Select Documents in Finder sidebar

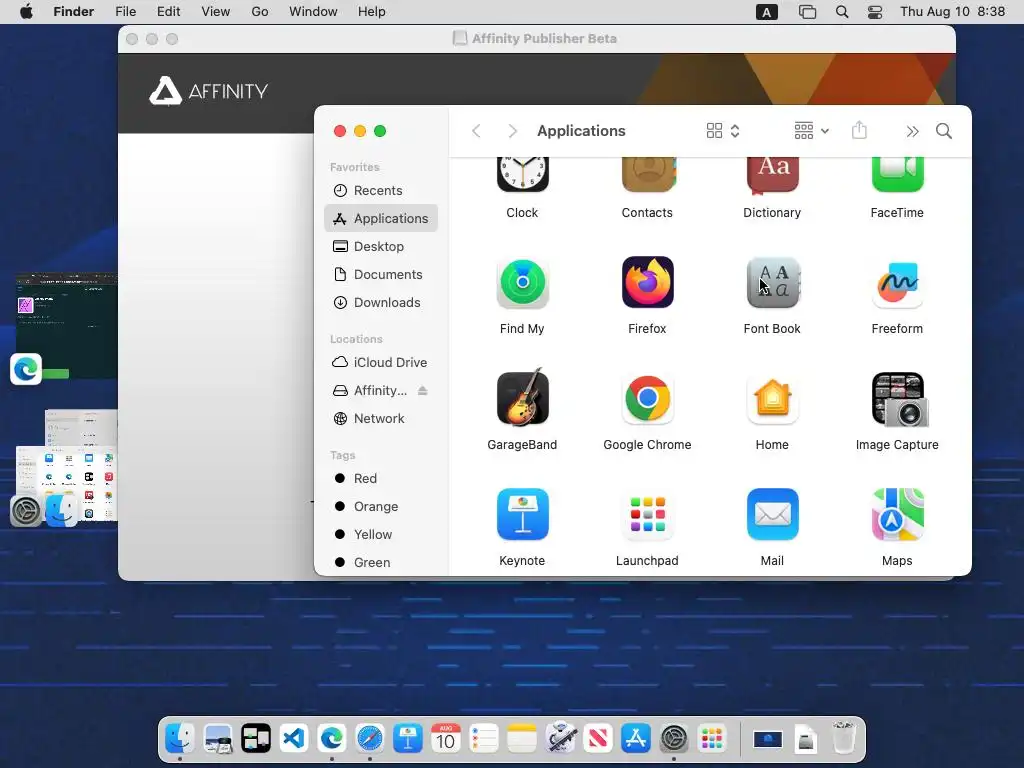click(381, 274)
